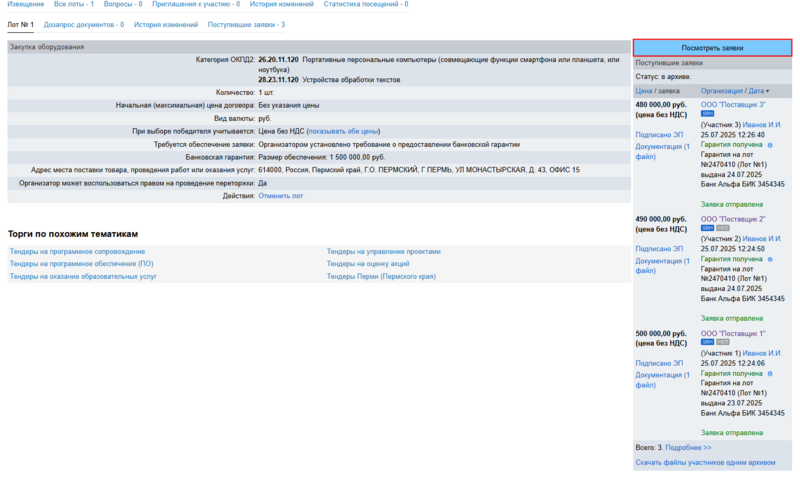Click guarantee info icon for the 490 000 bid
Image resolution: width=800 pixels, height=477 pixels.
coord(769,259)
